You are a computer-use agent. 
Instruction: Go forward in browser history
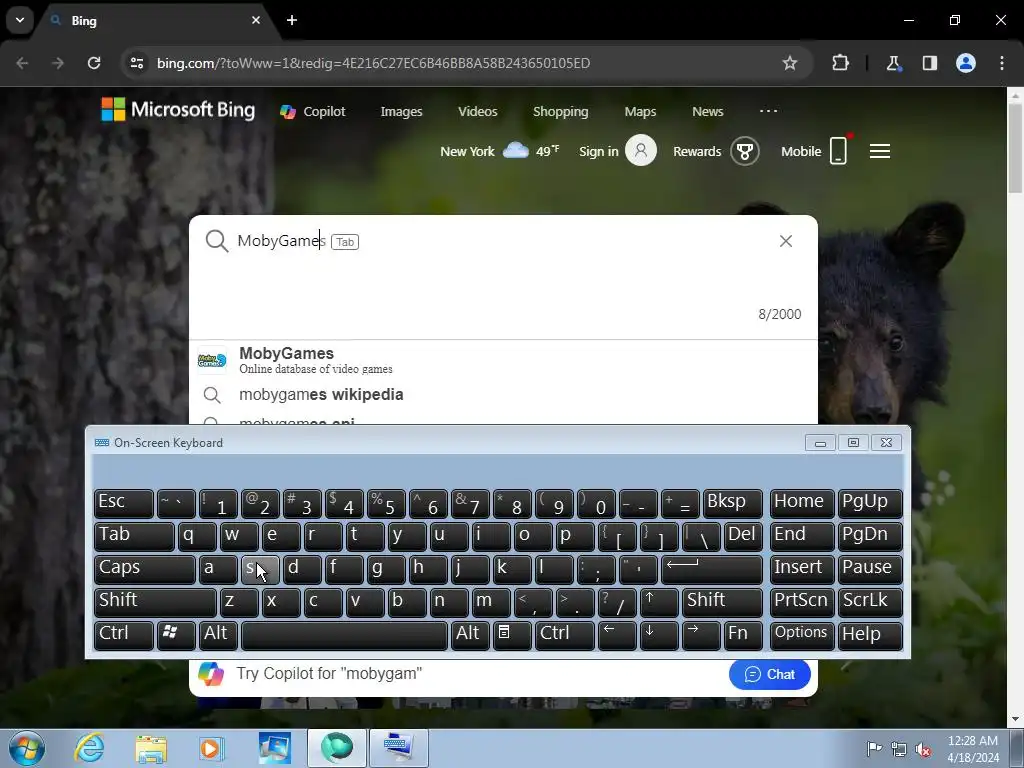coord(58,63)
